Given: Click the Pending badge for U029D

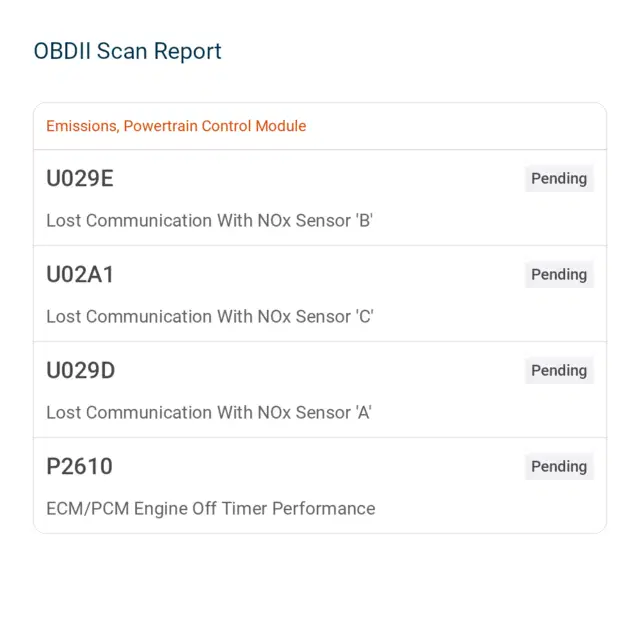Looking at the screenshot, I should click(559, 370).
